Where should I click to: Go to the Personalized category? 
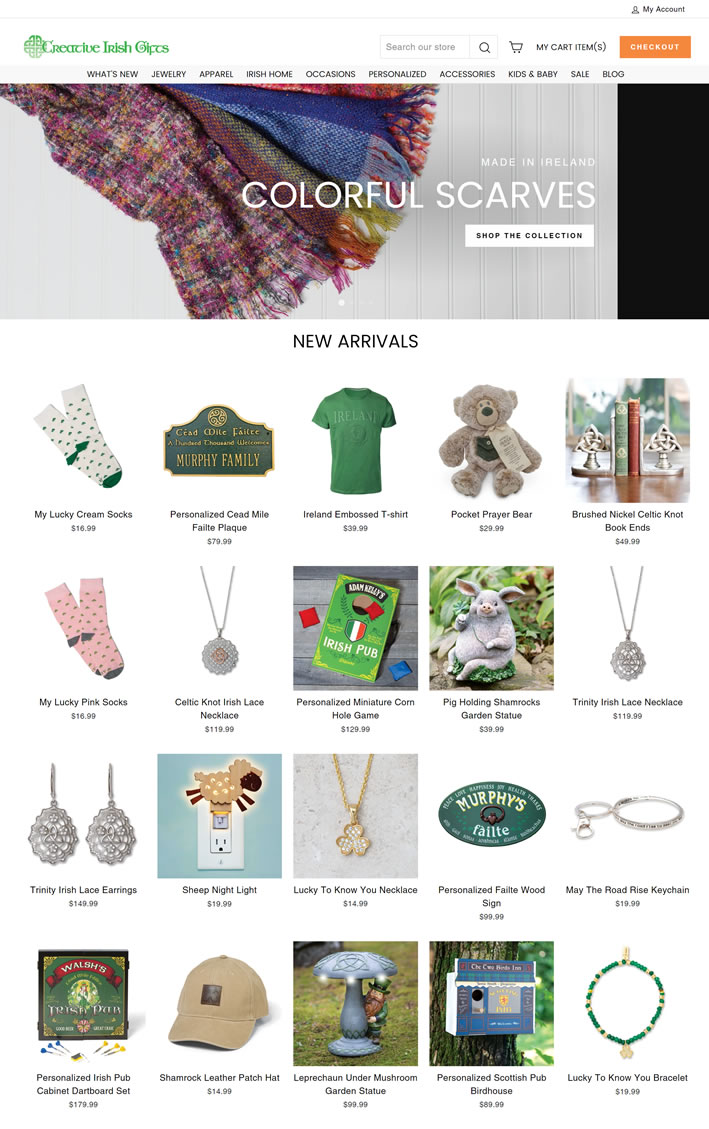click(397, 74)
